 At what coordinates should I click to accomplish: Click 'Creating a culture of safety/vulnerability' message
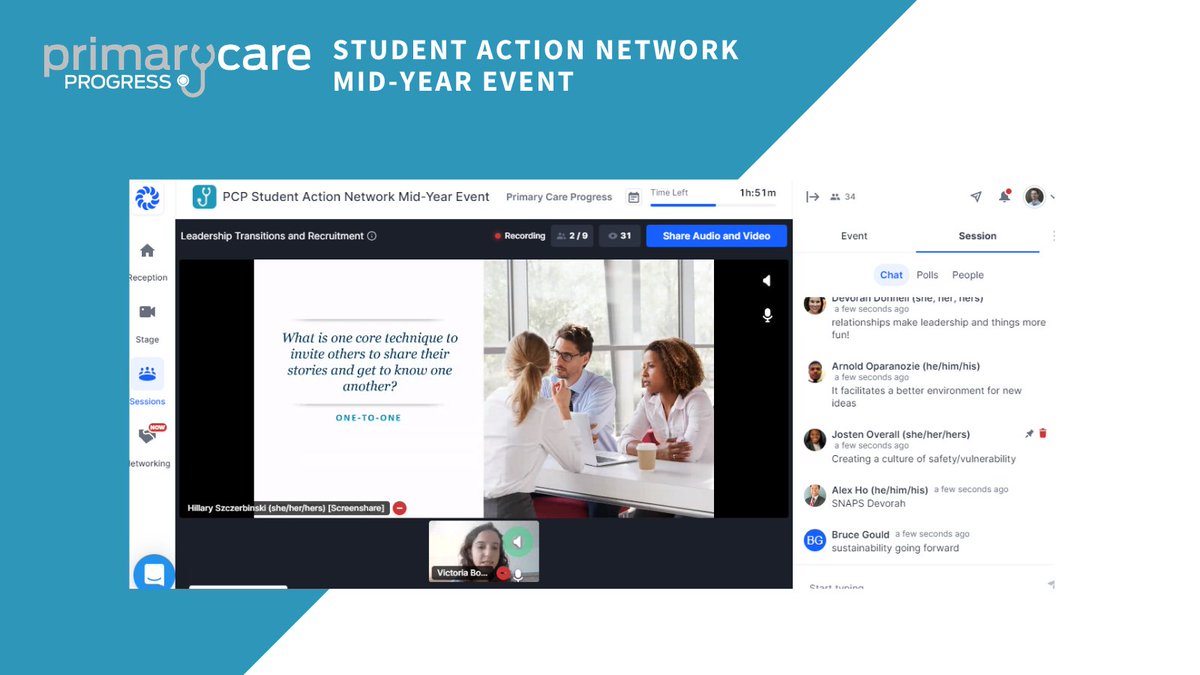(923, 459)
